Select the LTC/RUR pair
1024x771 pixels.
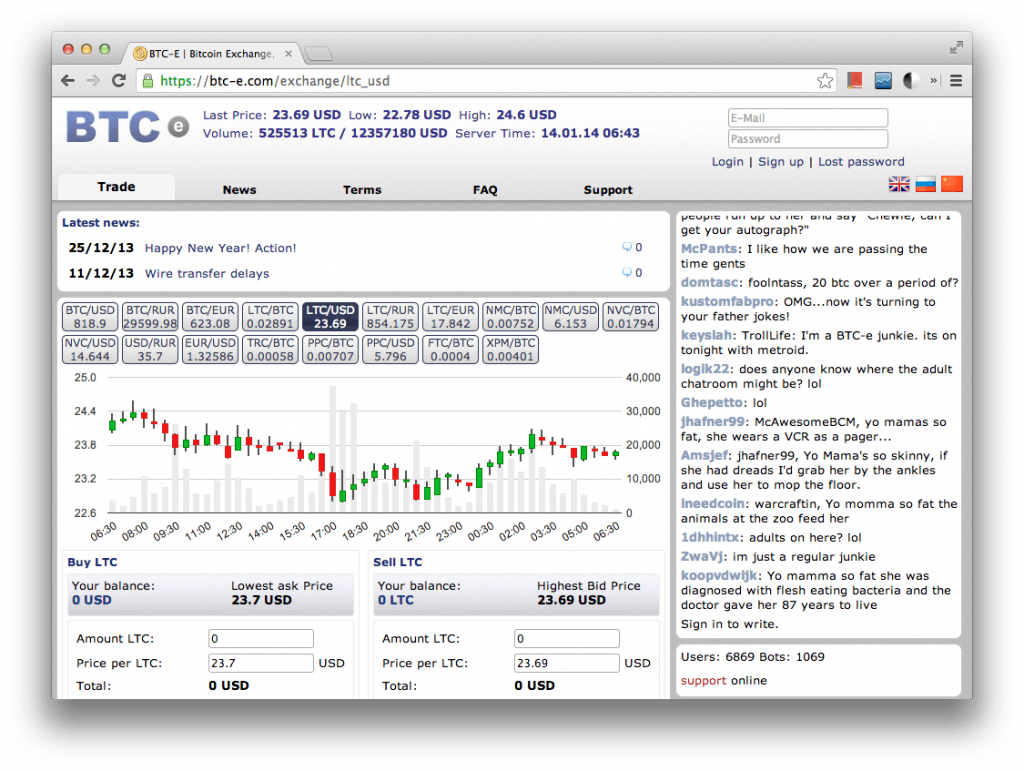click(391, 317)
